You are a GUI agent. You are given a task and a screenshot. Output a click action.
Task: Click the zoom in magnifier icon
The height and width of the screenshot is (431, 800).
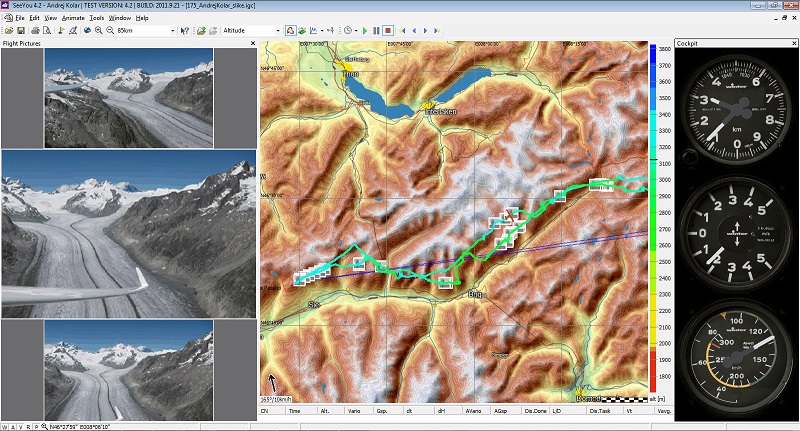(x=97, y=31)
